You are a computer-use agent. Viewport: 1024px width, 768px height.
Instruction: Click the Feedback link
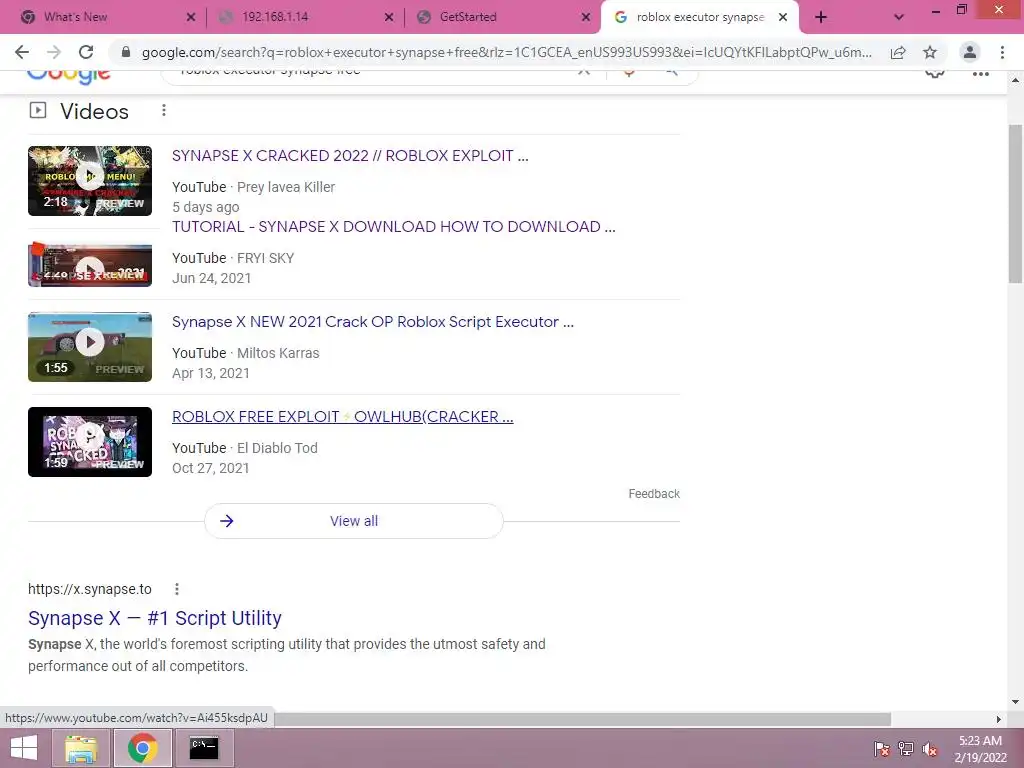654,494
